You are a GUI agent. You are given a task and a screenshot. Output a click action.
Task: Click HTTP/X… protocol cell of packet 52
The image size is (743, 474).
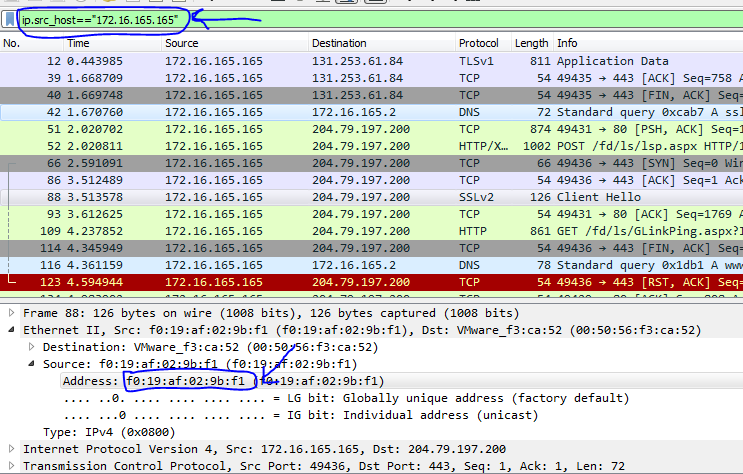click(x=483, y=146)
